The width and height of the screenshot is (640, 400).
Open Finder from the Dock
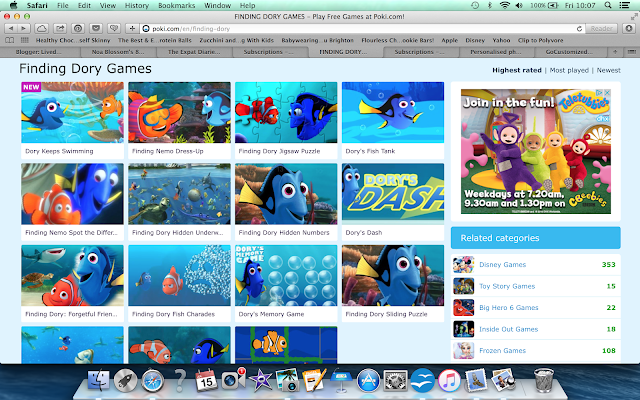coord(98,380)
